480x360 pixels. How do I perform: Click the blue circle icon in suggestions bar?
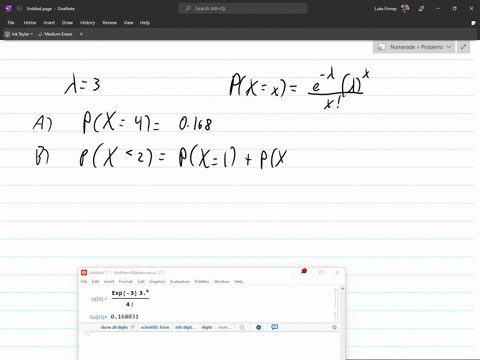(258, 327)
